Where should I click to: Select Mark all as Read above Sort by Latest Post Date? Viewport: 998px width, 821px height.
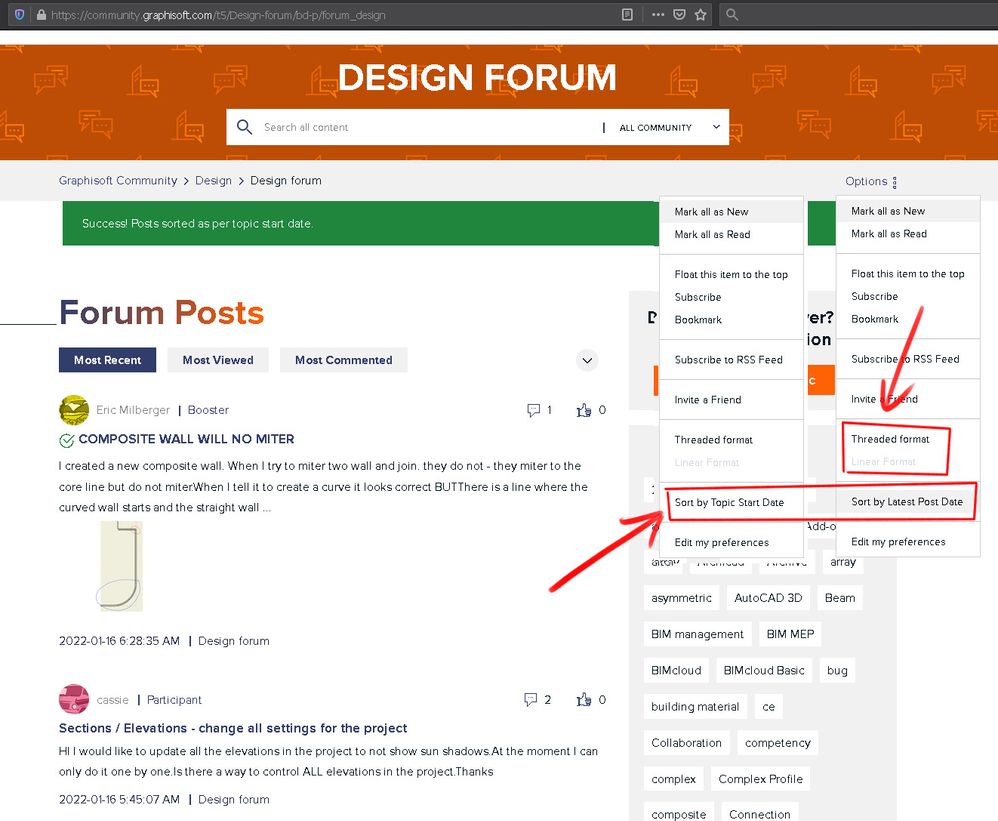click(889, 234)
